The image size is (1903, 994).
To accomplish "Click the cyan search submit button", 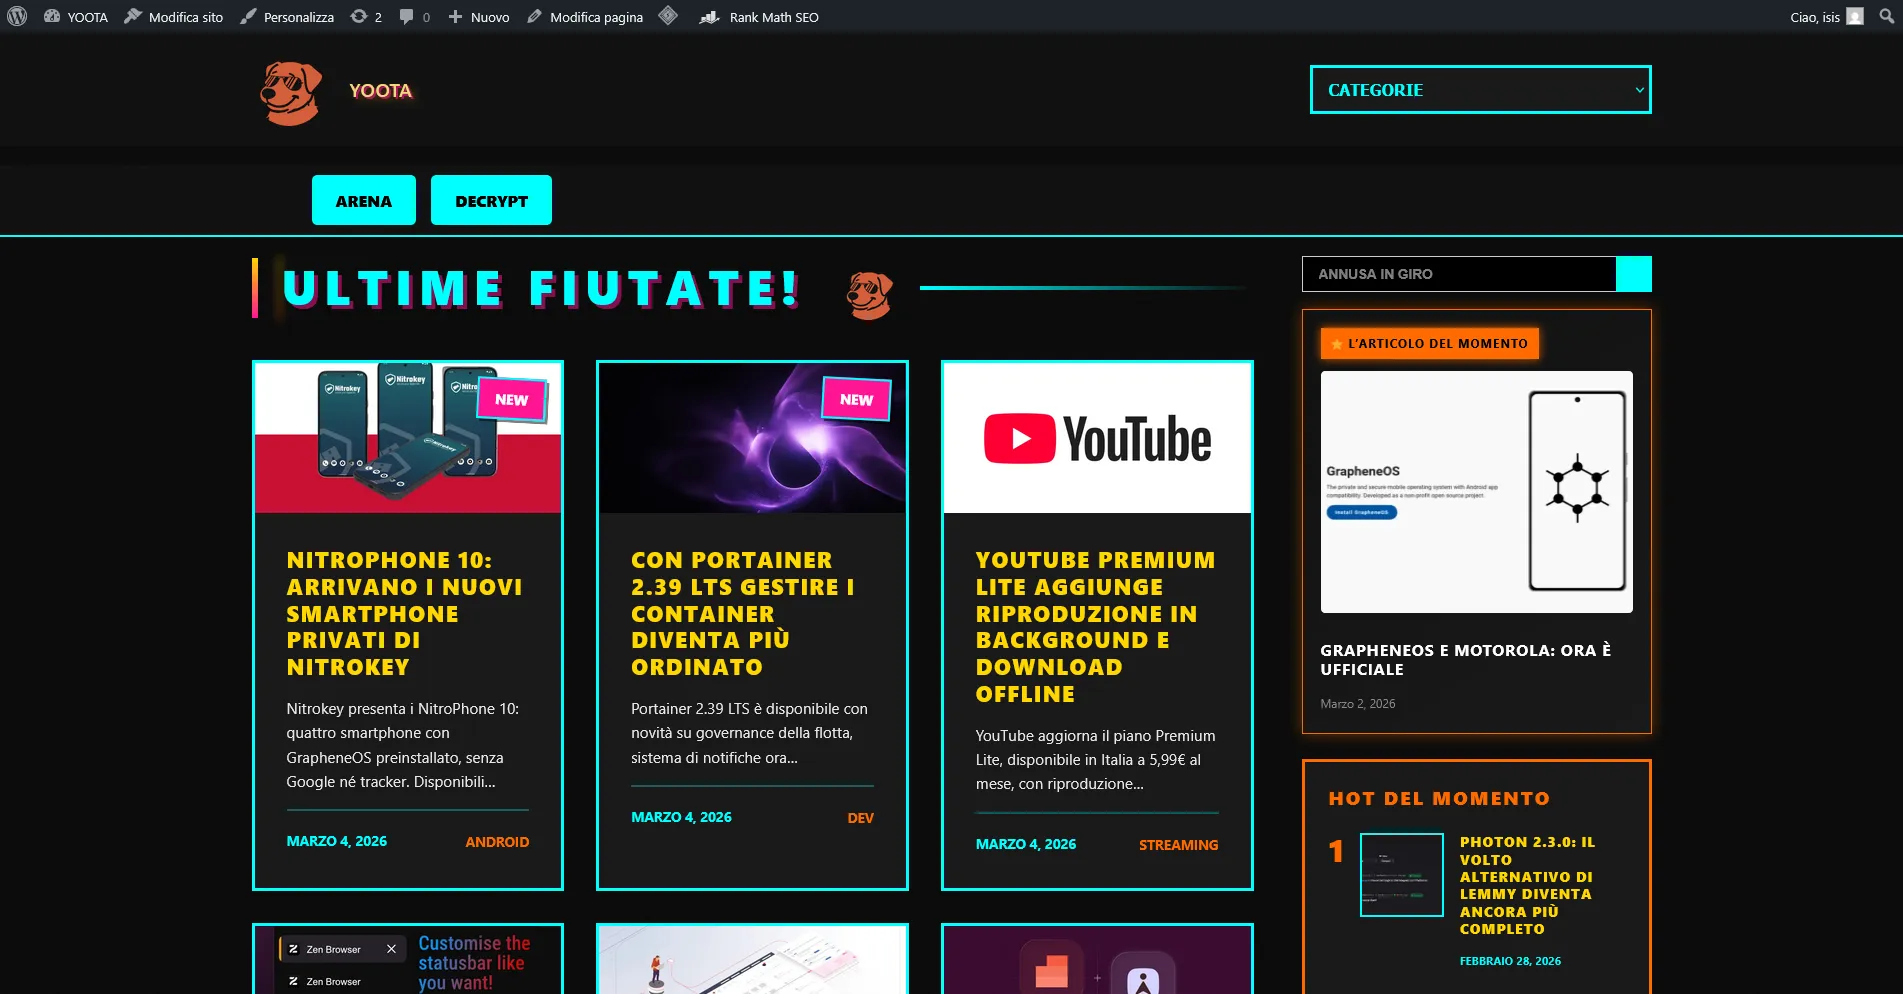I will tap(1634, 274).
